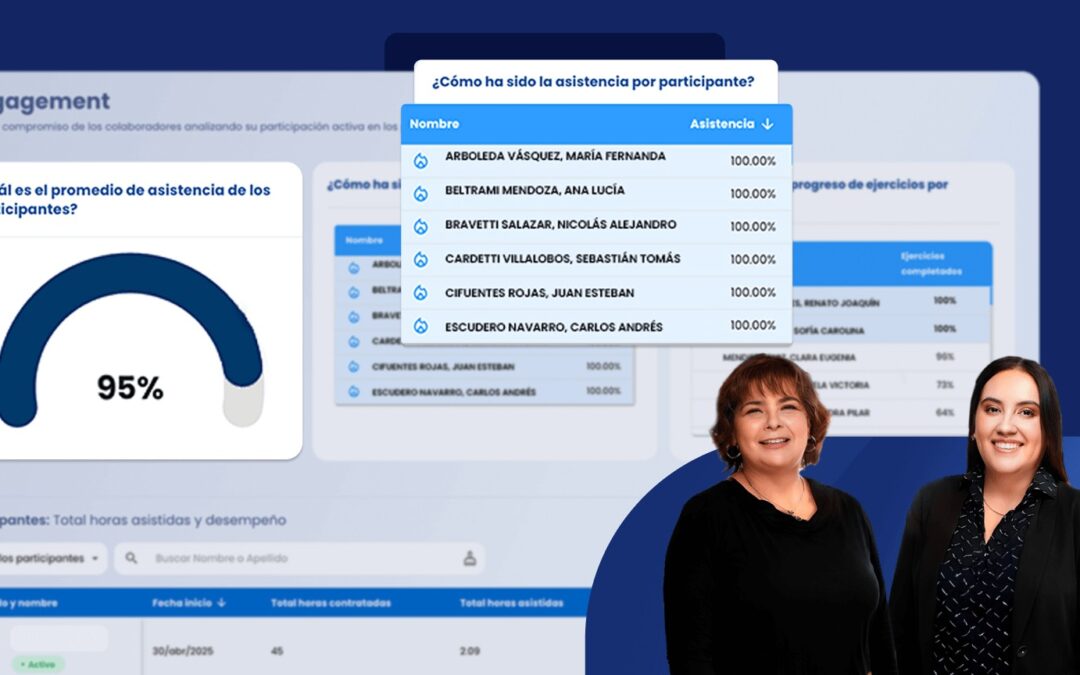The image size is (1080, 675).
Task: Click the 64% exercises value
Action: coord(945,413)
